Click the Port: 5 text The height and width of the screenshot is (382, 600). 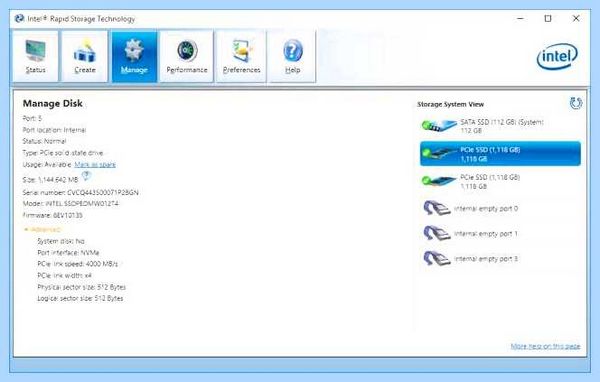32,118
